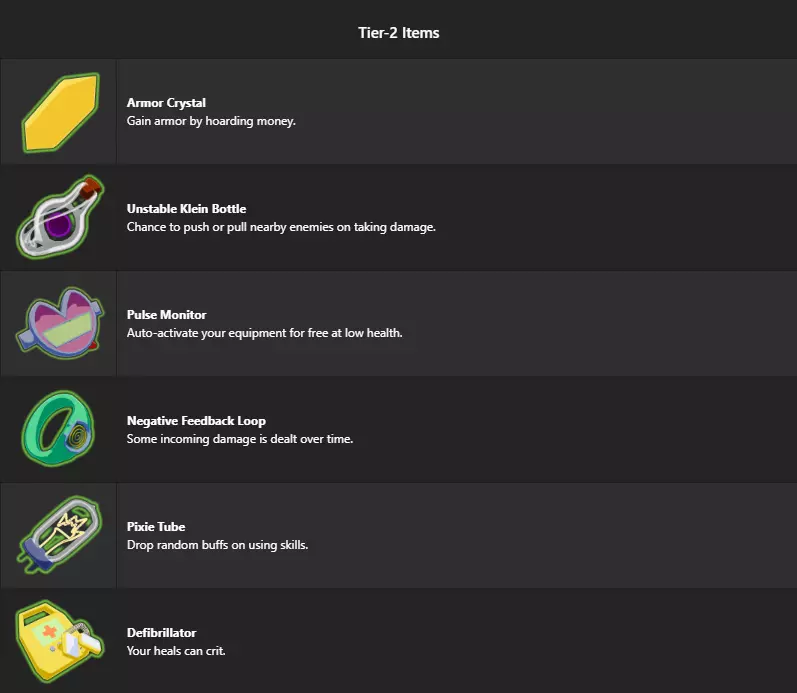The height and width of the screenshot is (693, 797).
Task: Click the Pixie Tube item icon
Action: (59, 536)
